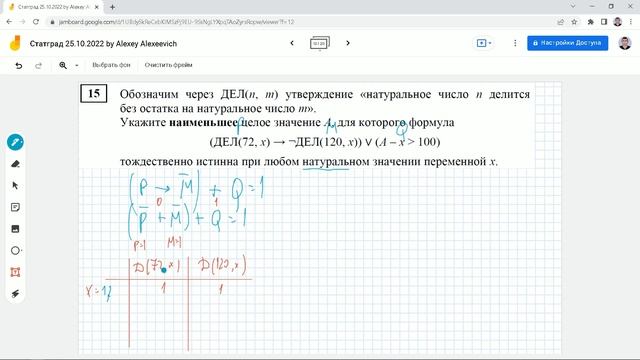Focus the jamboard.google.com address bar
Image resolution: width=640 pixels, height=360 pixels.
[176, 22]
